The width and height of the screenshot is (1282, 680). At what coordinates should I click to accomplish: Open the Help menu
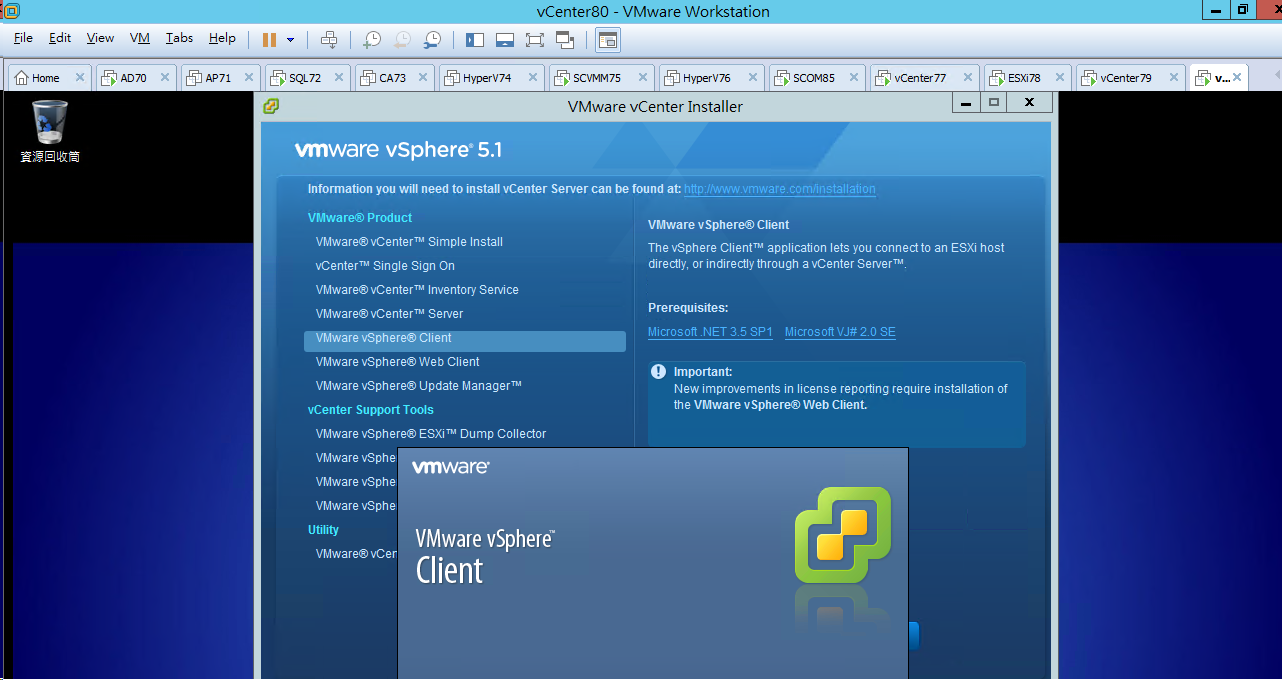222,38
